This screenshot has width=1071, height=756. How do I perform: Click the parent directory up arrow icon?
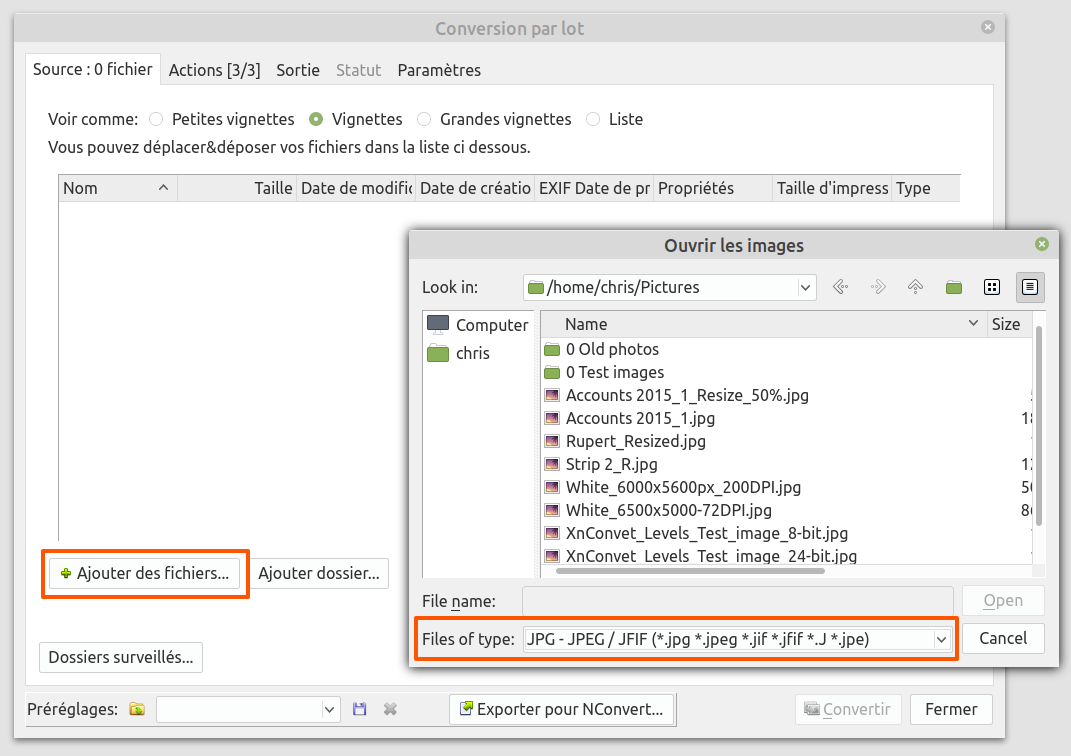pos(915,287)
